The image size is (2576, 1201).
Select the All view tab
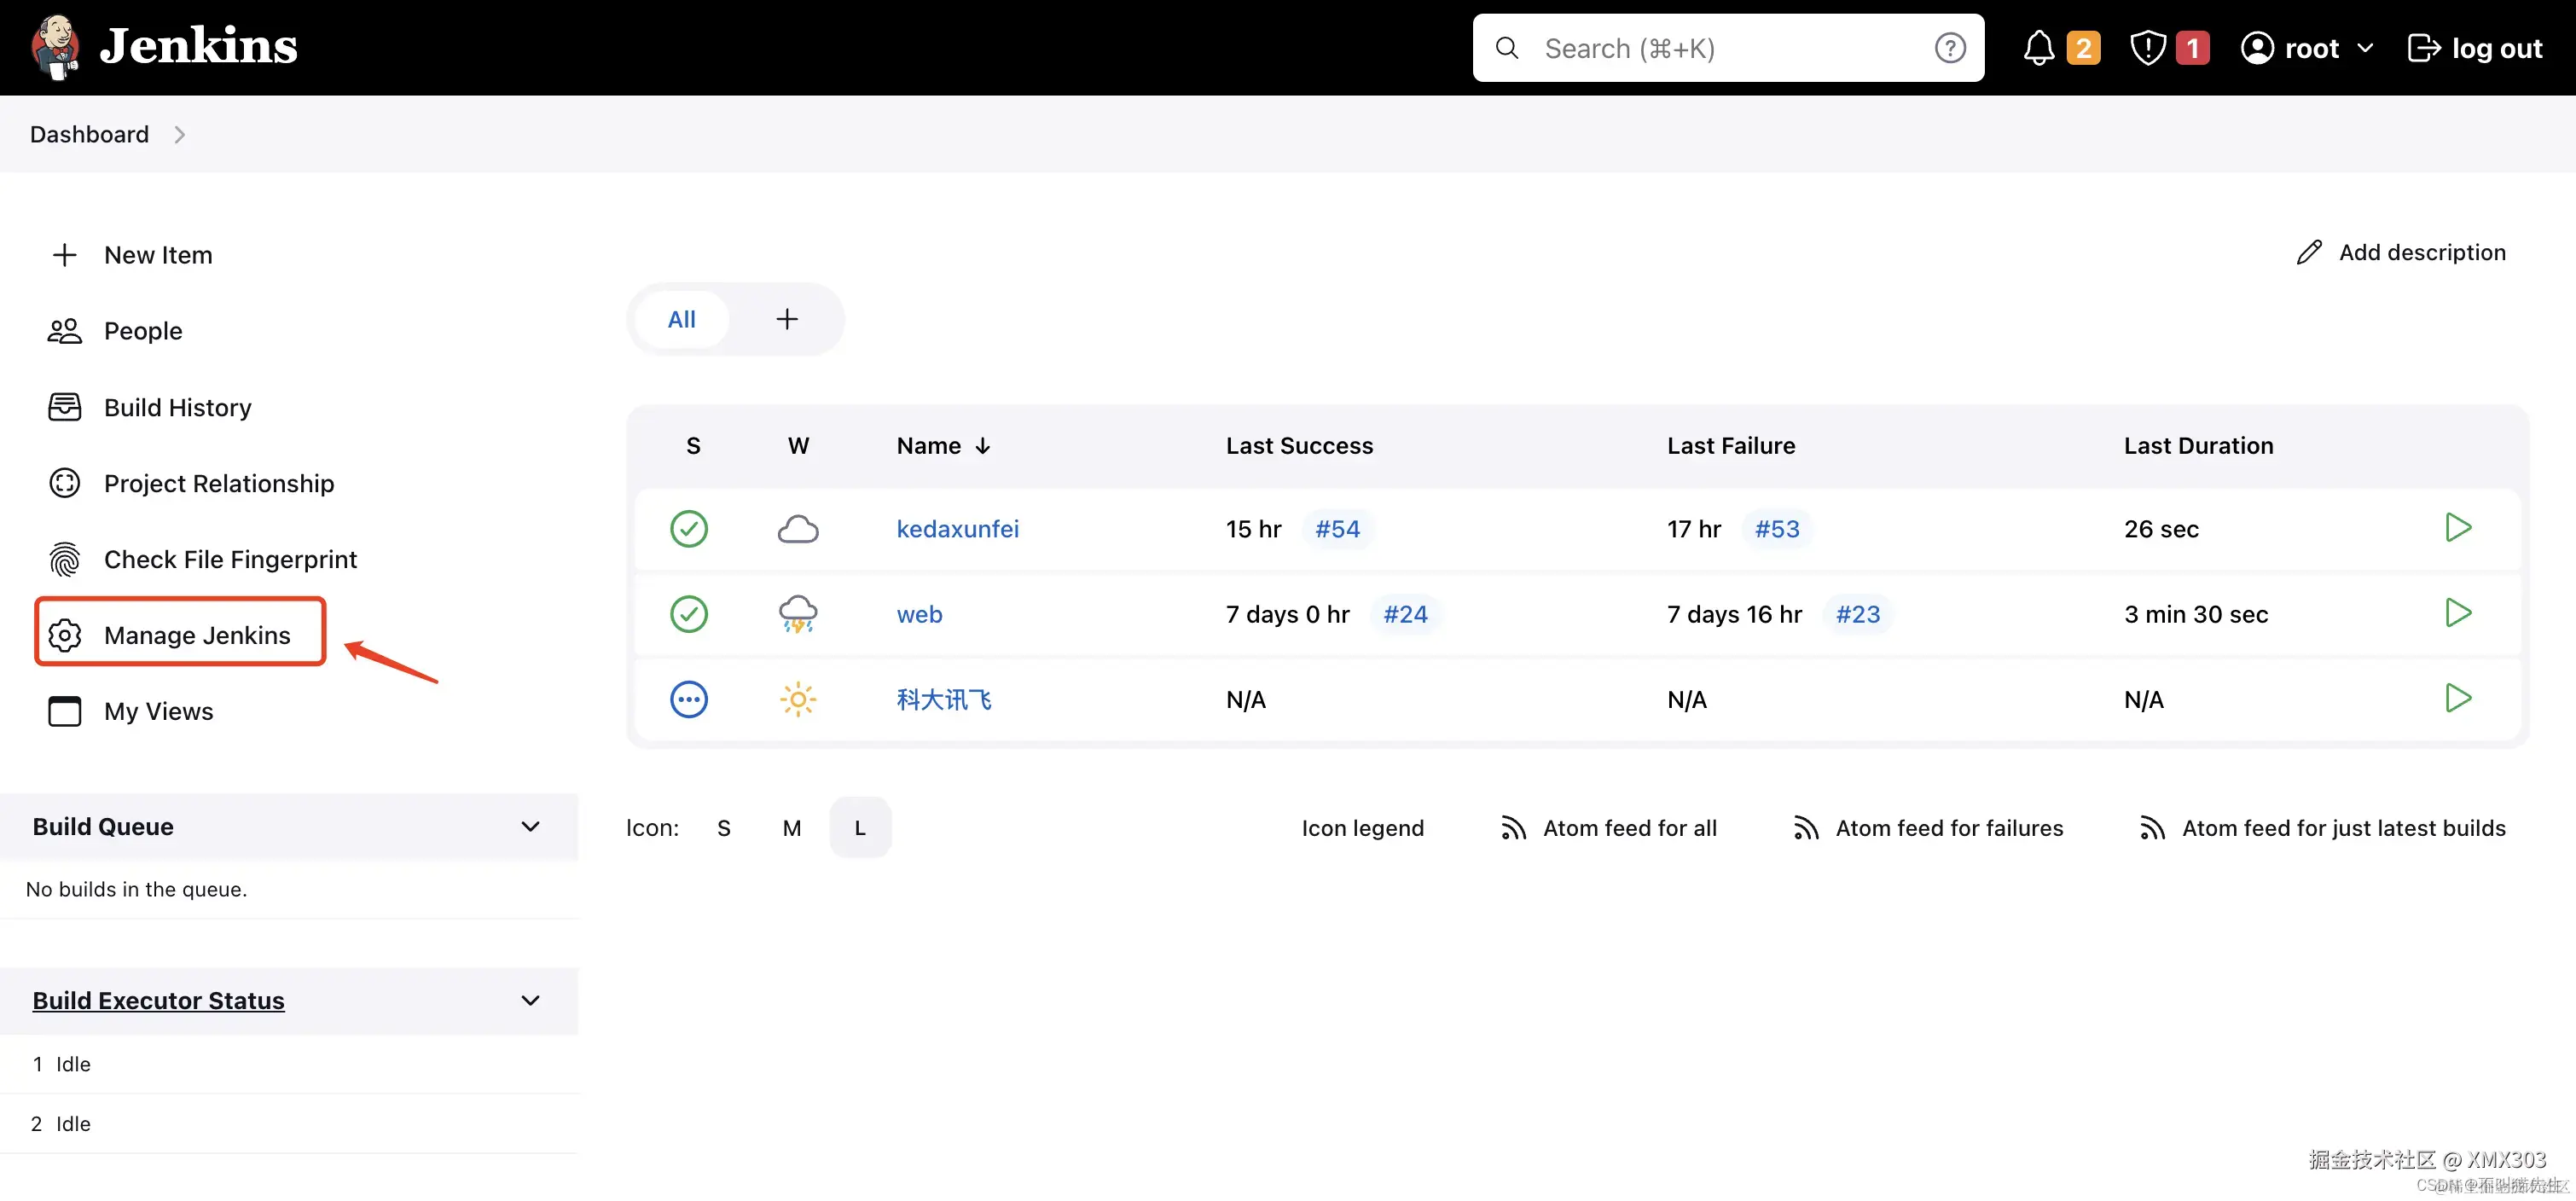coord(681,319)
